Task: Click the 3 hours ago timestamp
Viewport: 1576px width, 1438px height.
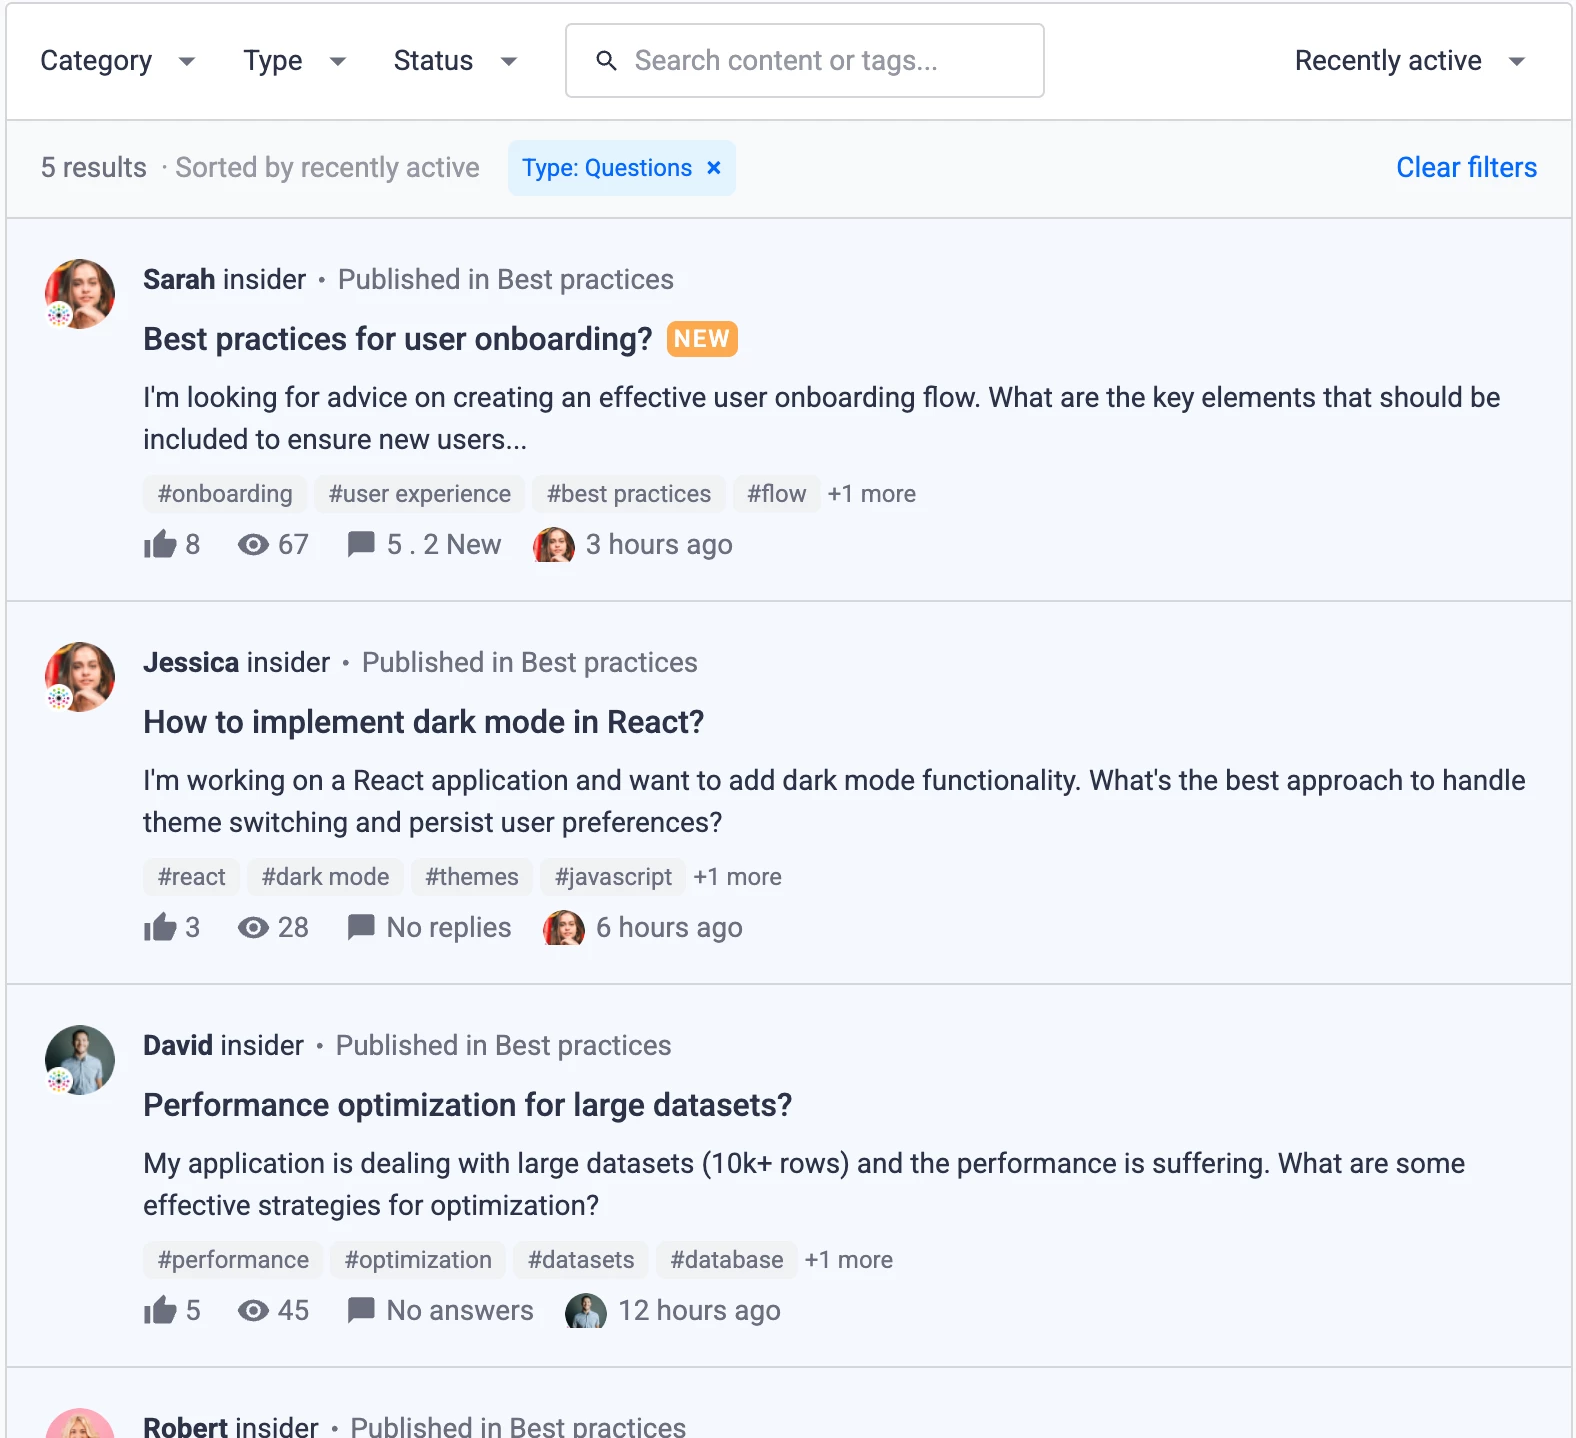Action: (x=659, y=545)
